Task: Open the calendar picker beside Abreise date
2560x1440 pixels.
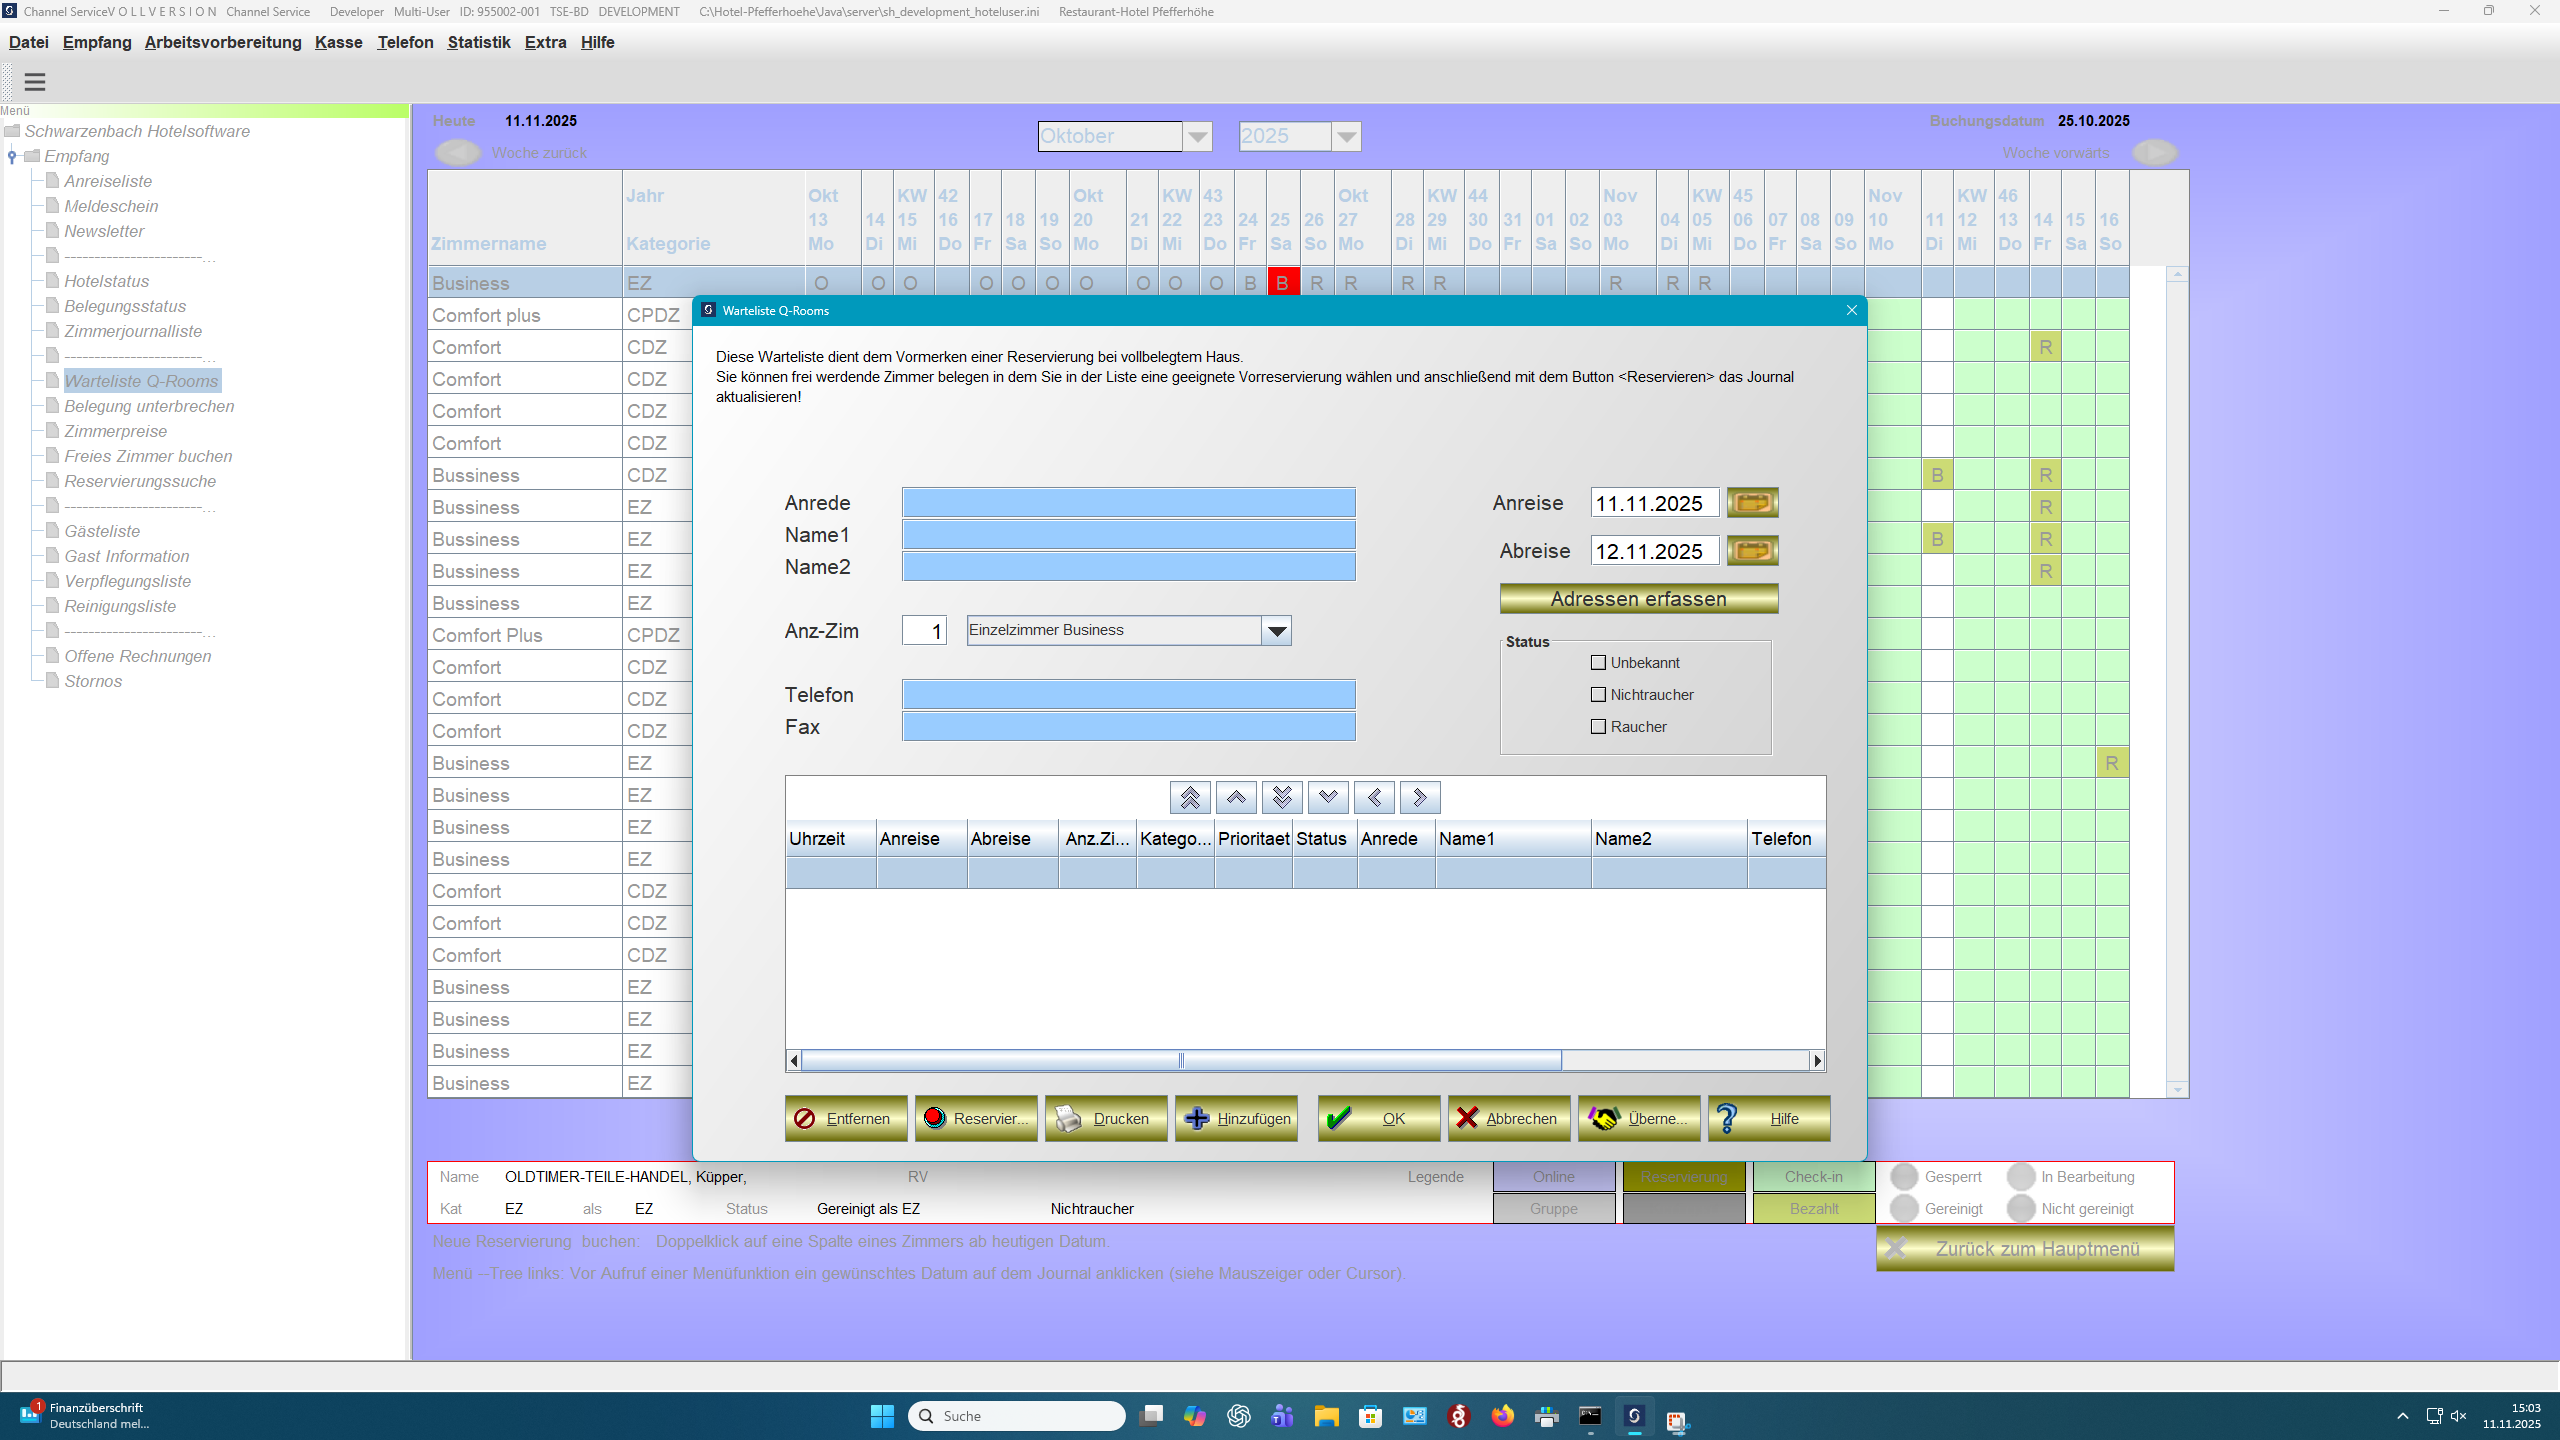Action: pyautogui.click(x=1752, y=550)
